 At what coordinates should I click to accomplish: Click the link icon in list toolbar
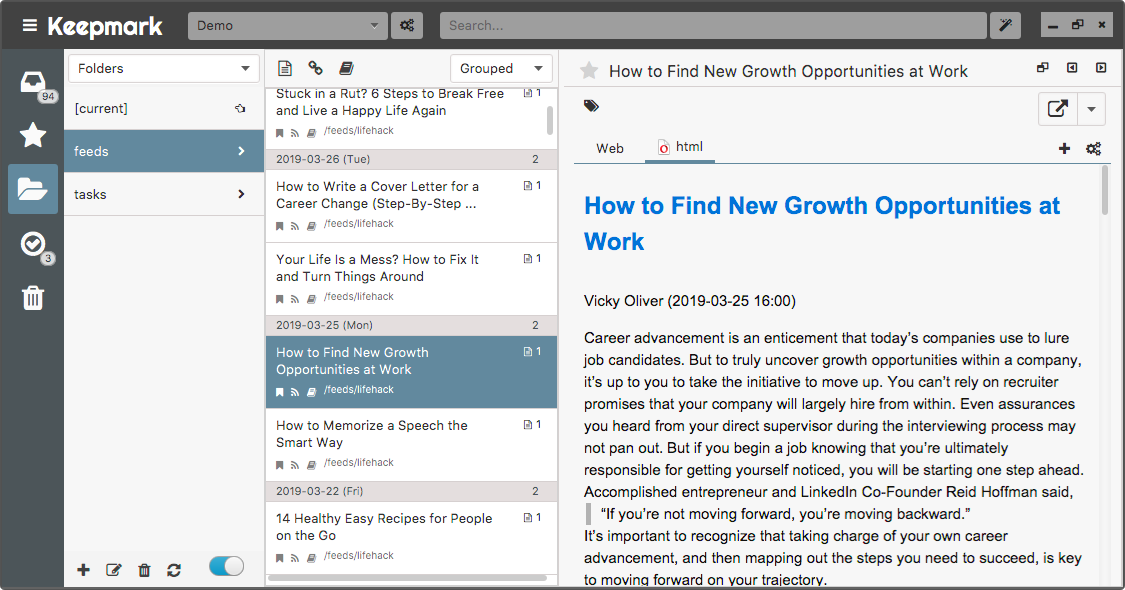tap(316, 68)
